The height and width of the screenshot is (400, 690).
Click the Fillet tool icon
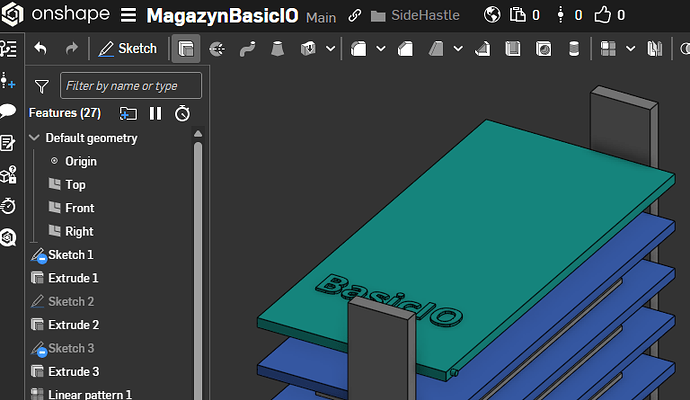click(x=360, y=48)
